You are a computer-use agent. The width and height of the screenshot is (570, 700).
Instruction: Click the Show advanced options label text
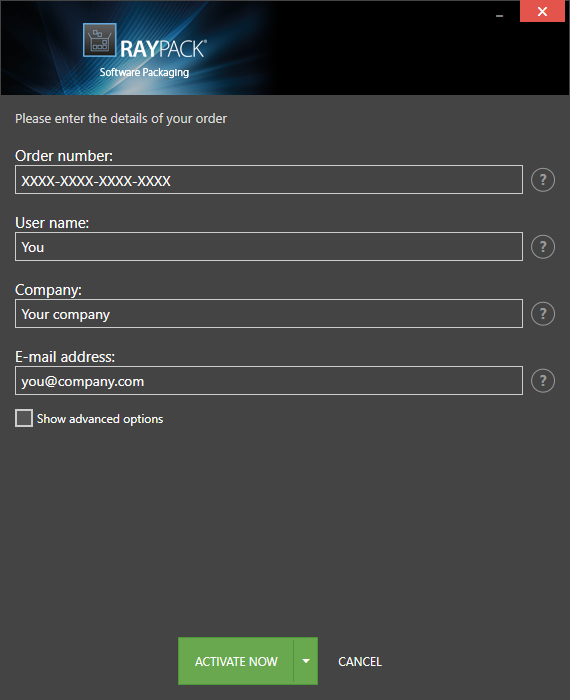pyautogui.click(x=100, y=419)
